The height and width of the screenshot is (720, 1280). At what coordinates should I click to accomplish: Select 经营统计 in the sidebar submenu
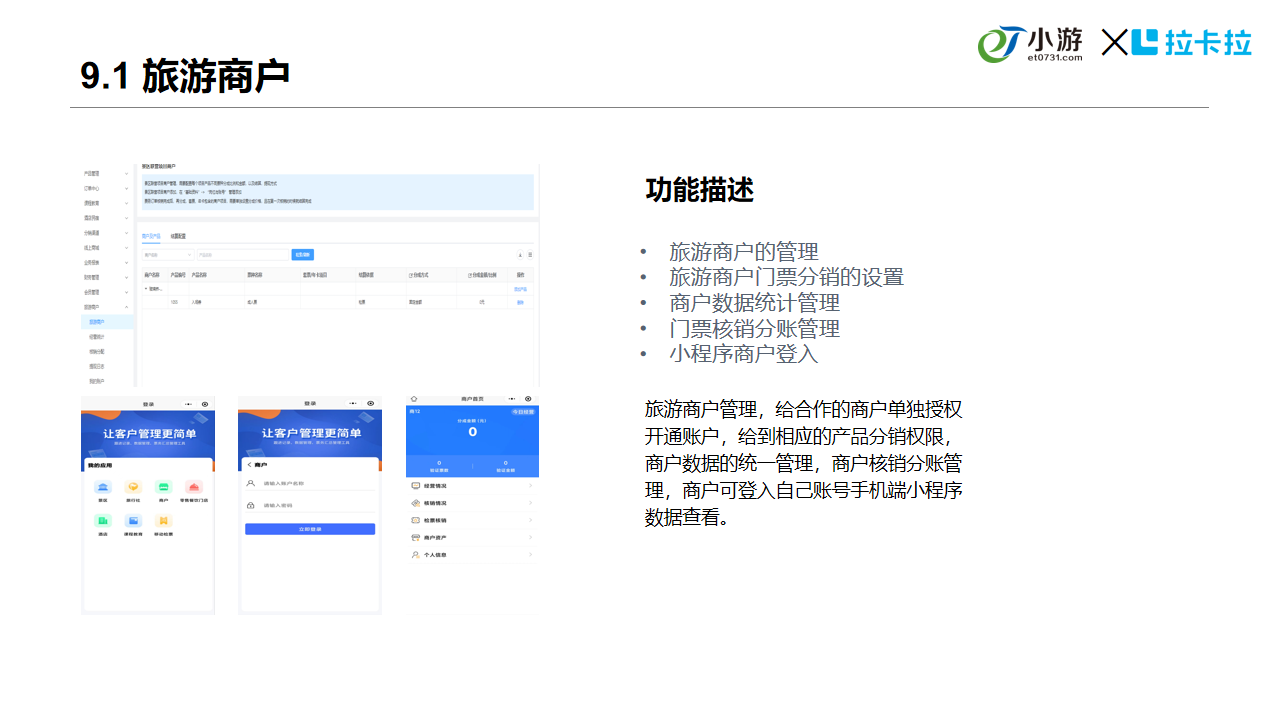(x=97, y=337)
